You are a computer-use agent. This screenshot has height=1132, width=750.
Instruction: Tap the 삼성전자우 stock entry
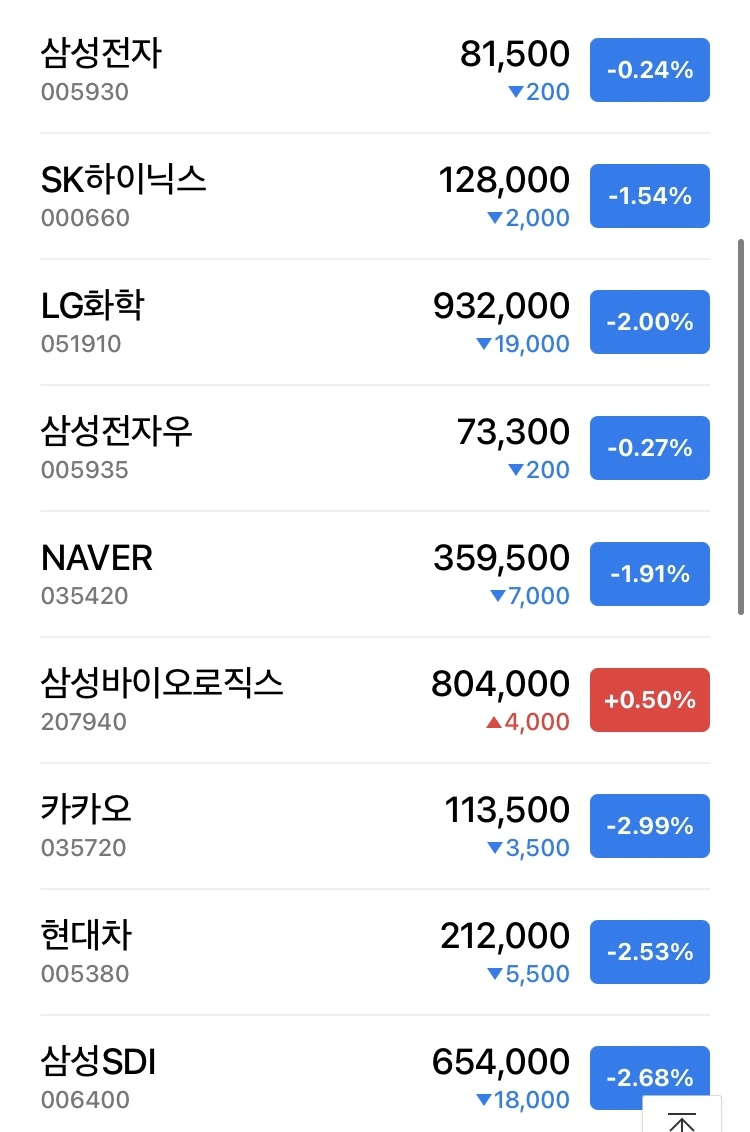(x=375, y=448)
